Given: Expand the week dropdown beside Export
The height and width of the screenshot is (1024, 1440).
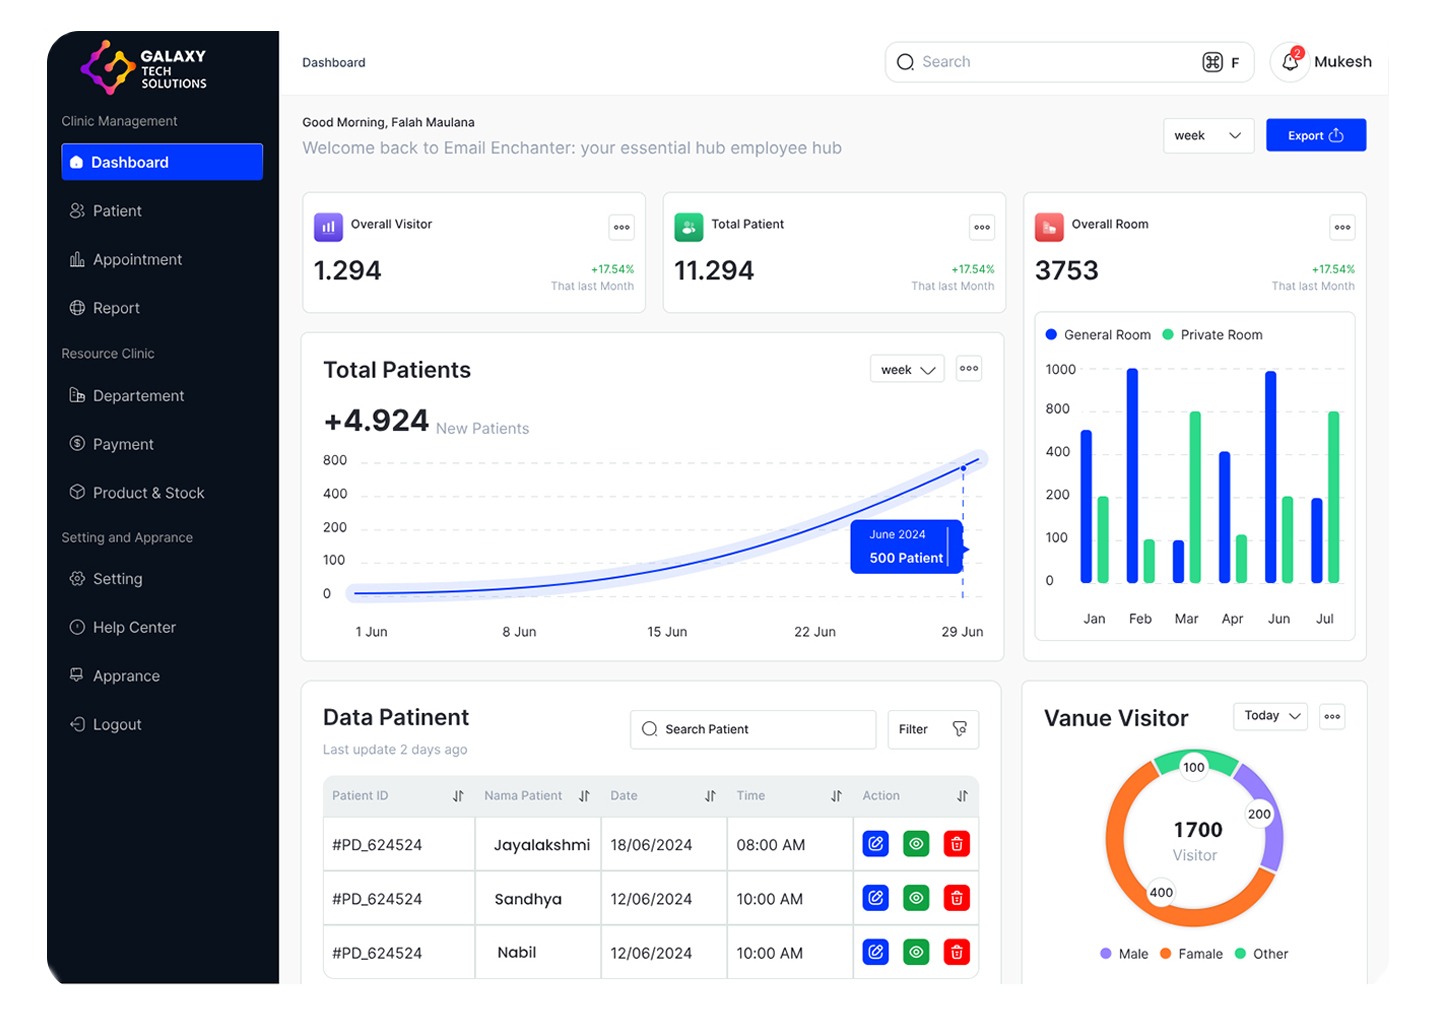Looking at the screenshot, I should [x=1208, y=136].
